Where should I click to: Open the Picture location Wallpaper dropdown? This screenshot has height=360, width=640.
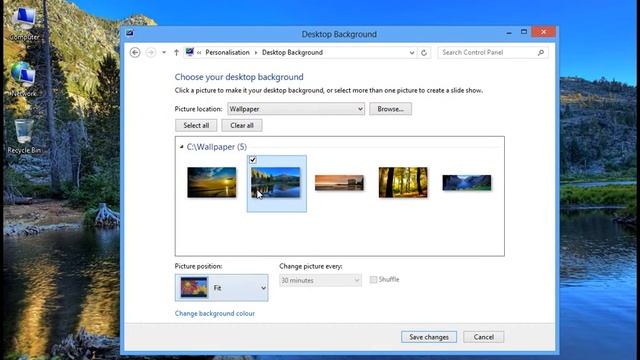point(296,109)
